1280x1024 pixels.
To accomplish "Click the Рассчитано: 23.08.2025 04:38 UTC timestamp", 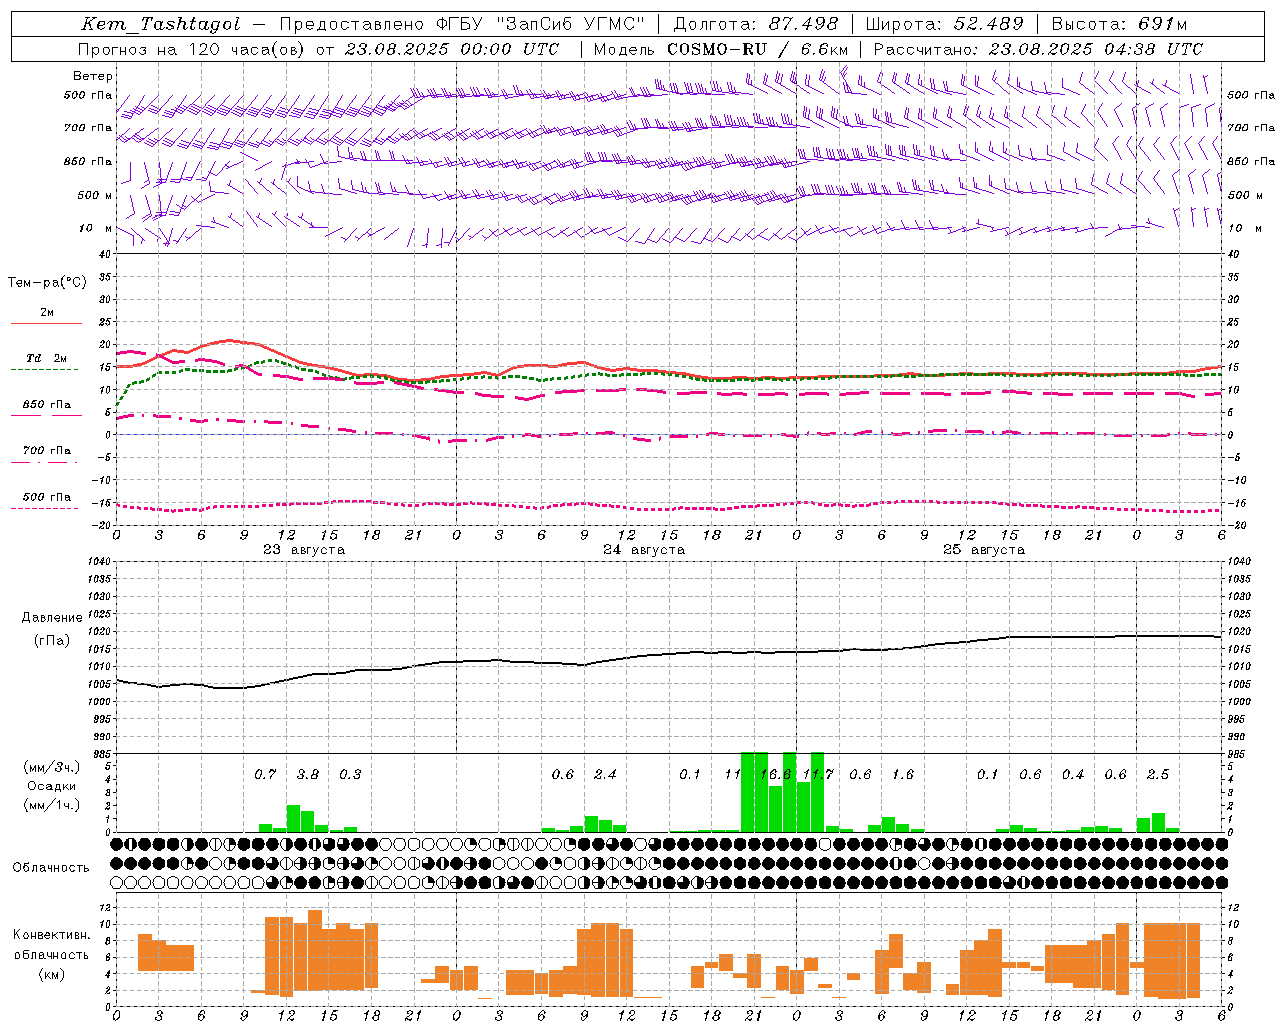I will (x=1038, y=49).
